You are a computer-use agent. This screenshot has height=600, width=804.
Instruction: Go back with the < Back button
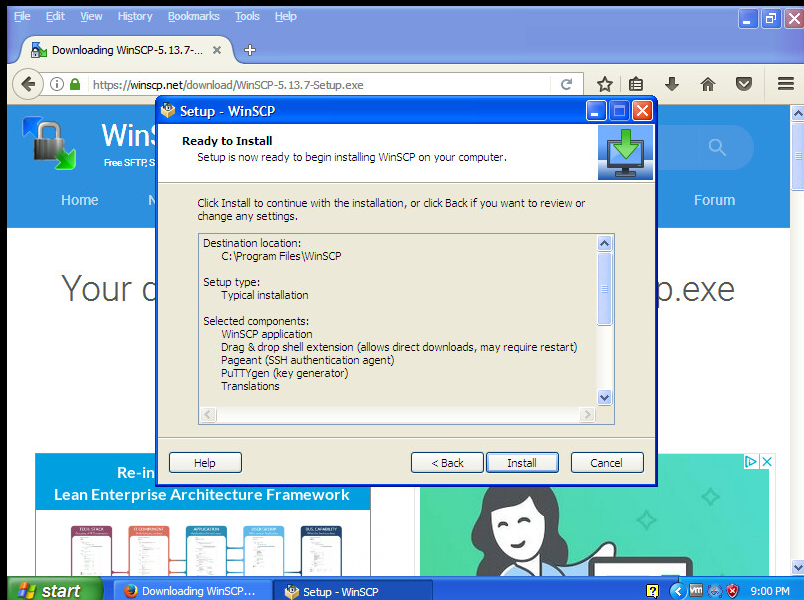(447, 463)
